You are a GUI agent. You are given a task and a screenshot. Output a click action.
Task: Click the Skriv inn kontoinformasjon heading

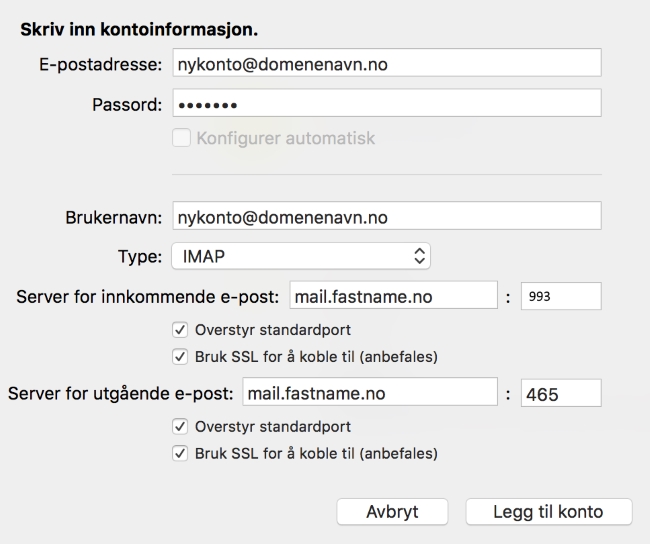[x=139, y=30]
